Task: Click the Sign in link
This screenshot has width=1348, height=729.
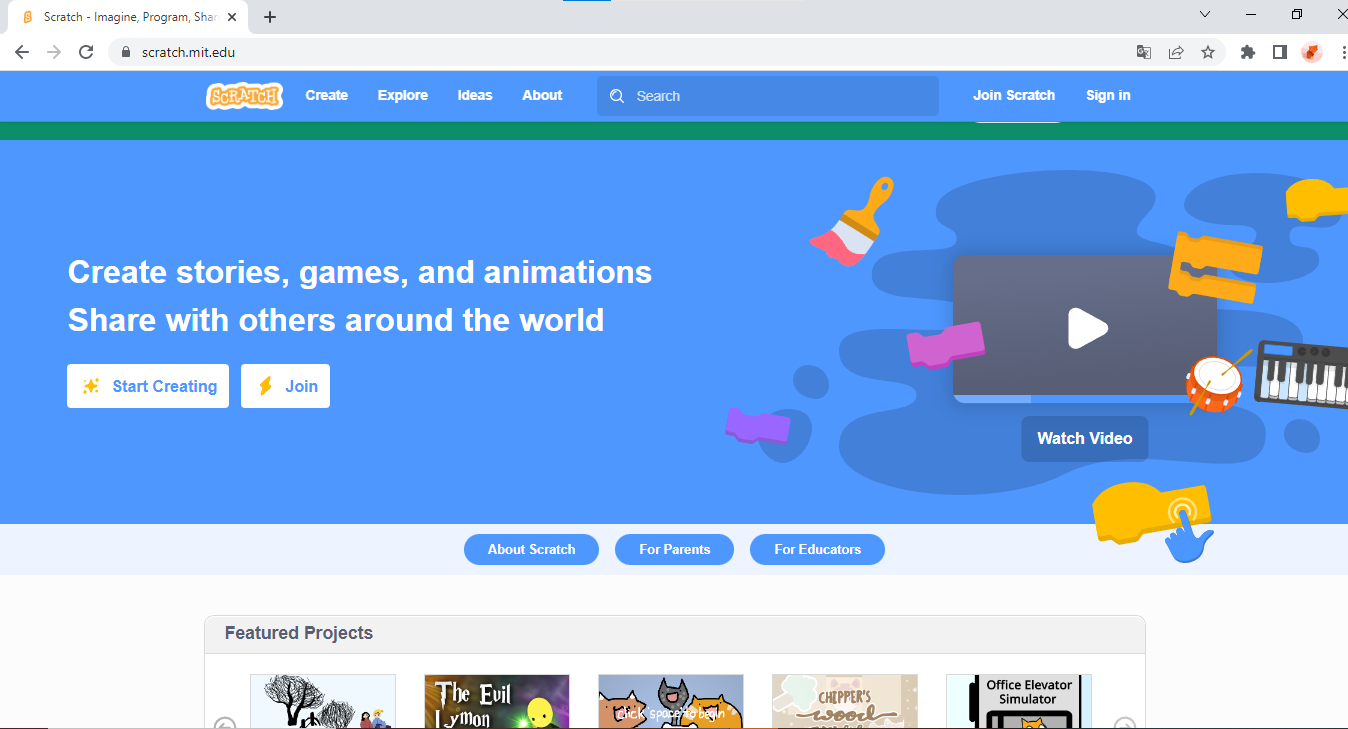Action: point(1108,96)
